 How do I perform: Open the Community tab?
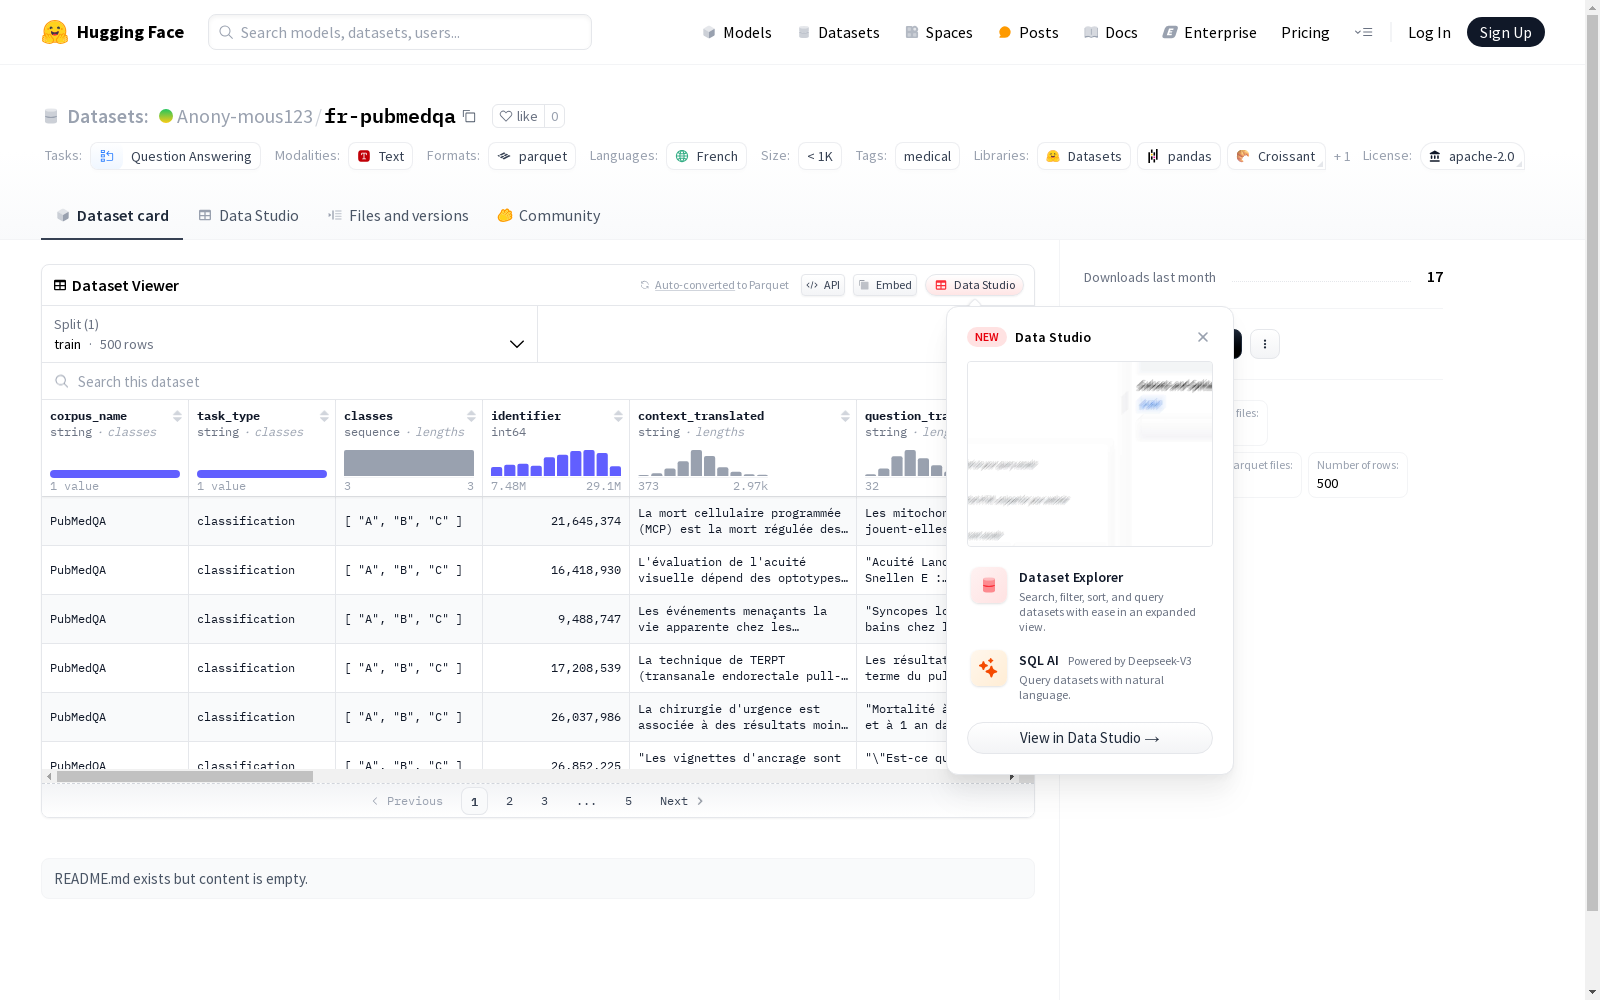pyautogui.click(x=549, y=216)
